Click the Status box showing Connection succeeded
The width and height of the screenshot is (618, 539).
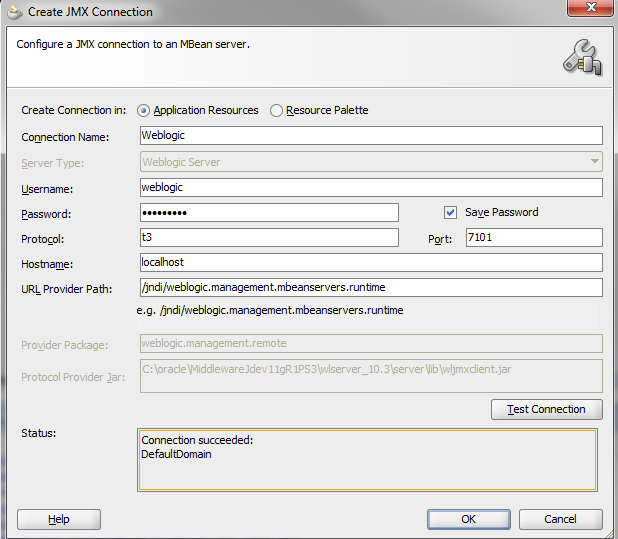click(x=367, y=460)
